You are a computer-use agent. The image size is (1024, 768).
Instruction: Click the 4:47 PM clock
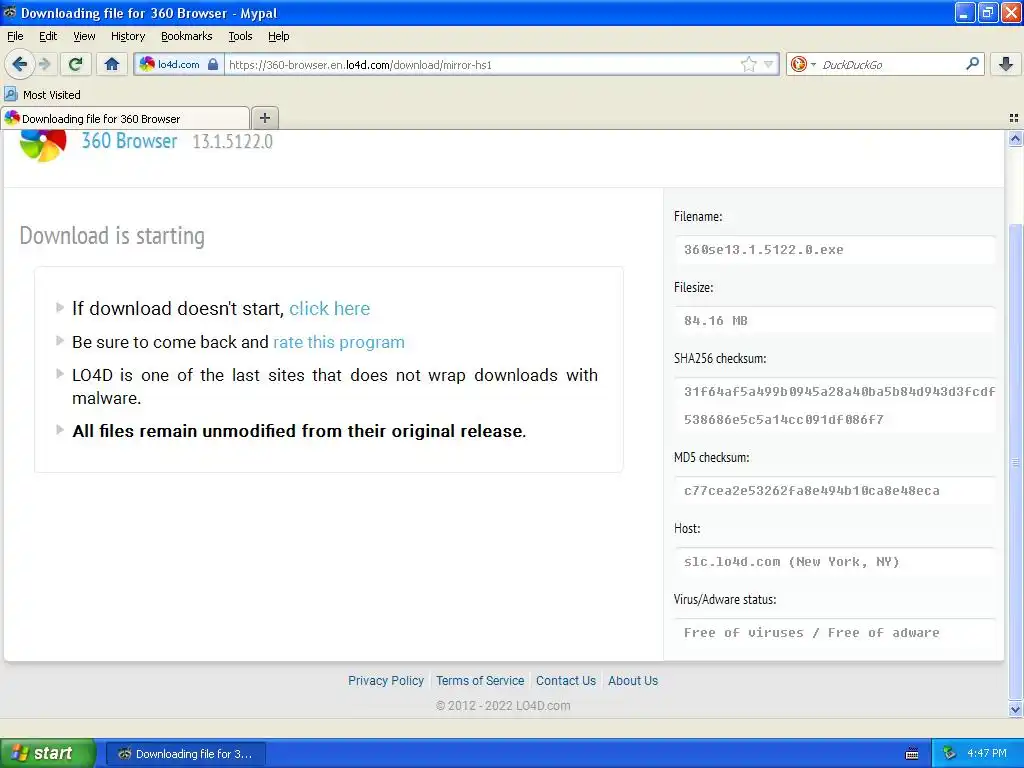(987, 754)
